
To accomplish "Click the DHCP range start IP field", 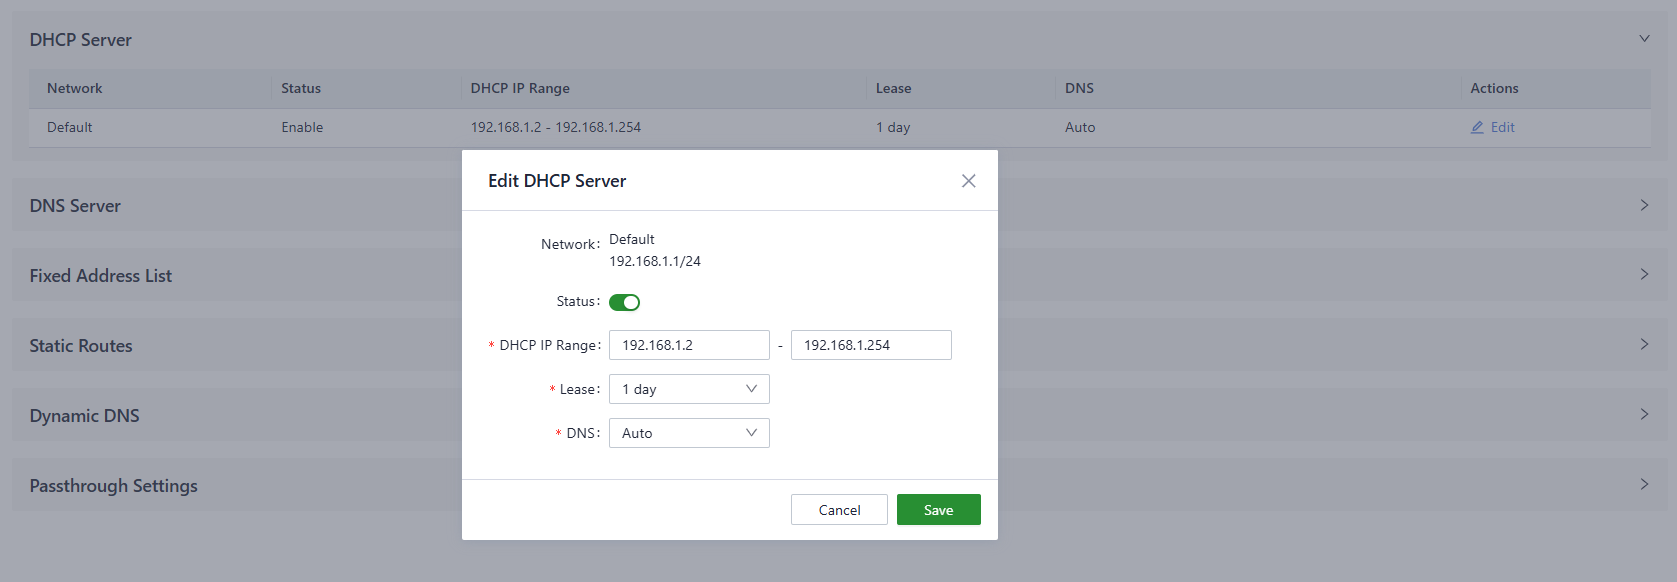I will 689,345.
